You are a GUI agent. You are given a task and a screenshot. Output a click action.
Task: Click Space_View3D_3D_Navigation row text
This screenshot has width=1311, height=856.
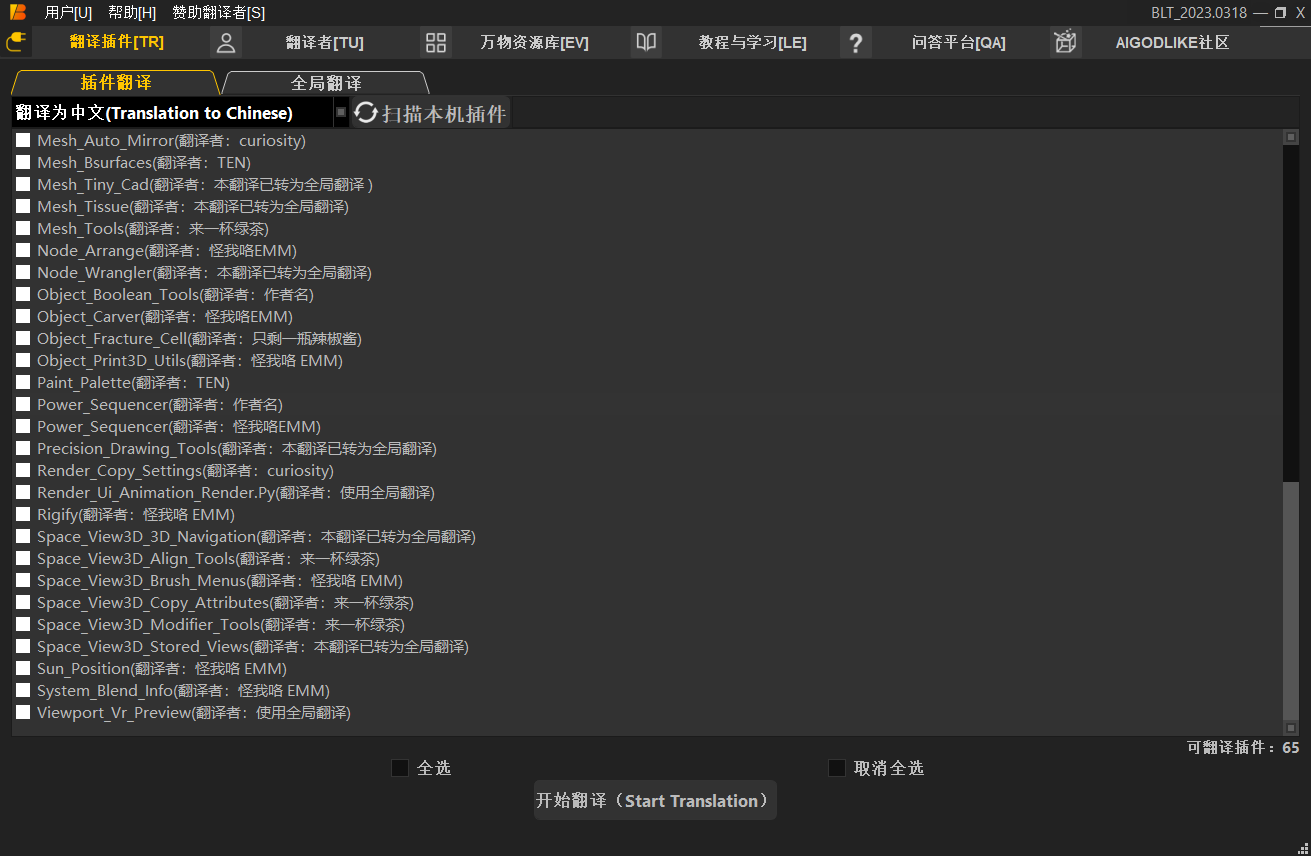pyautogui.click(x=256, y=536)
